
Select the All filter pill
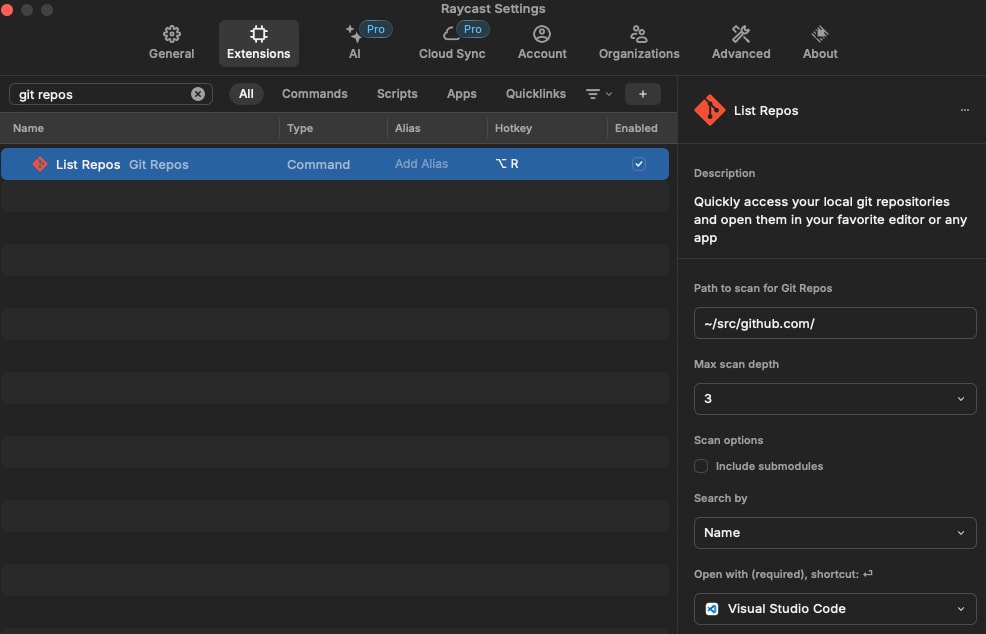coord(246,94)
